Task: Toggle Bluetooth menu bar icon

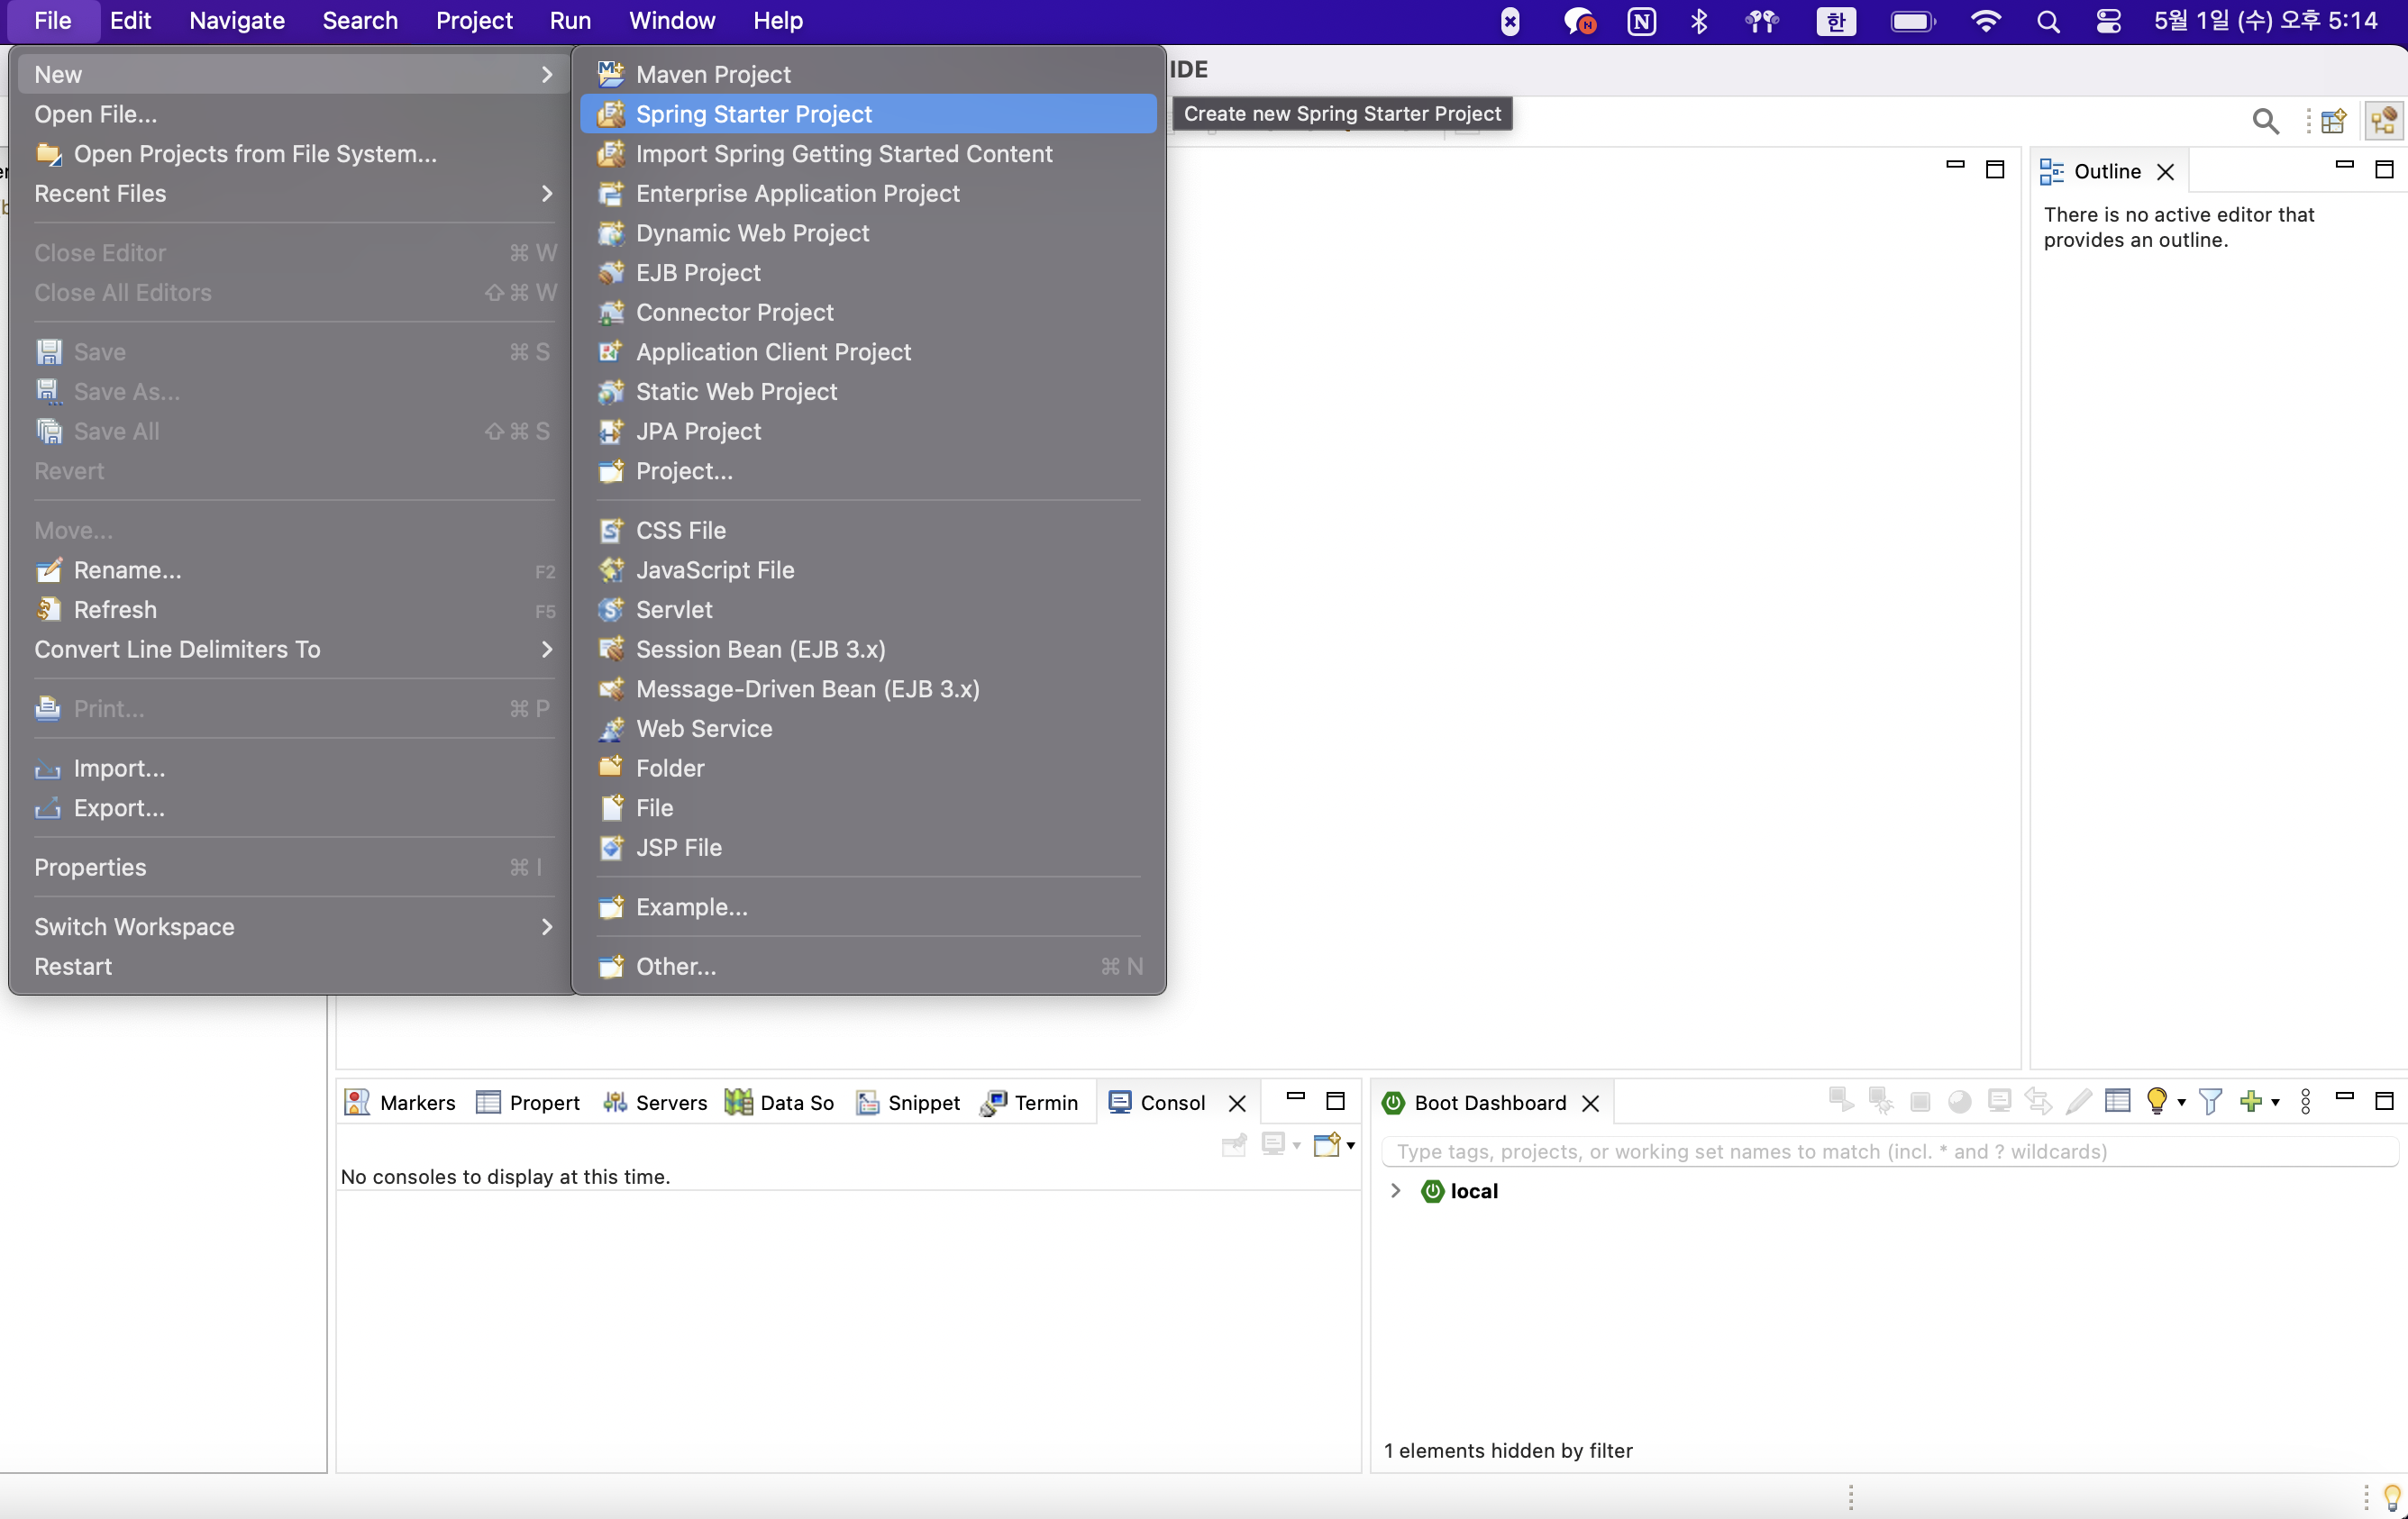Action: pos(1698,21)
